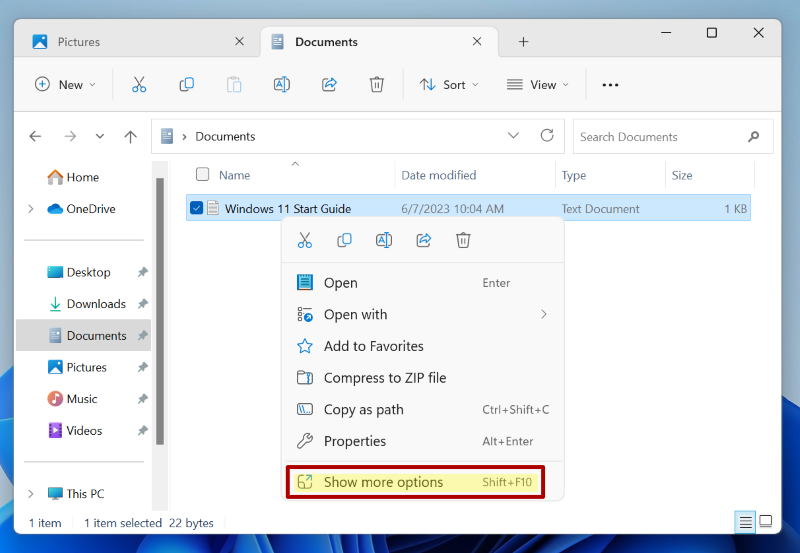This screenshot has height=553, width=800.
Task: Click the Copy icon in the toolbar
Action: [187, 85]
